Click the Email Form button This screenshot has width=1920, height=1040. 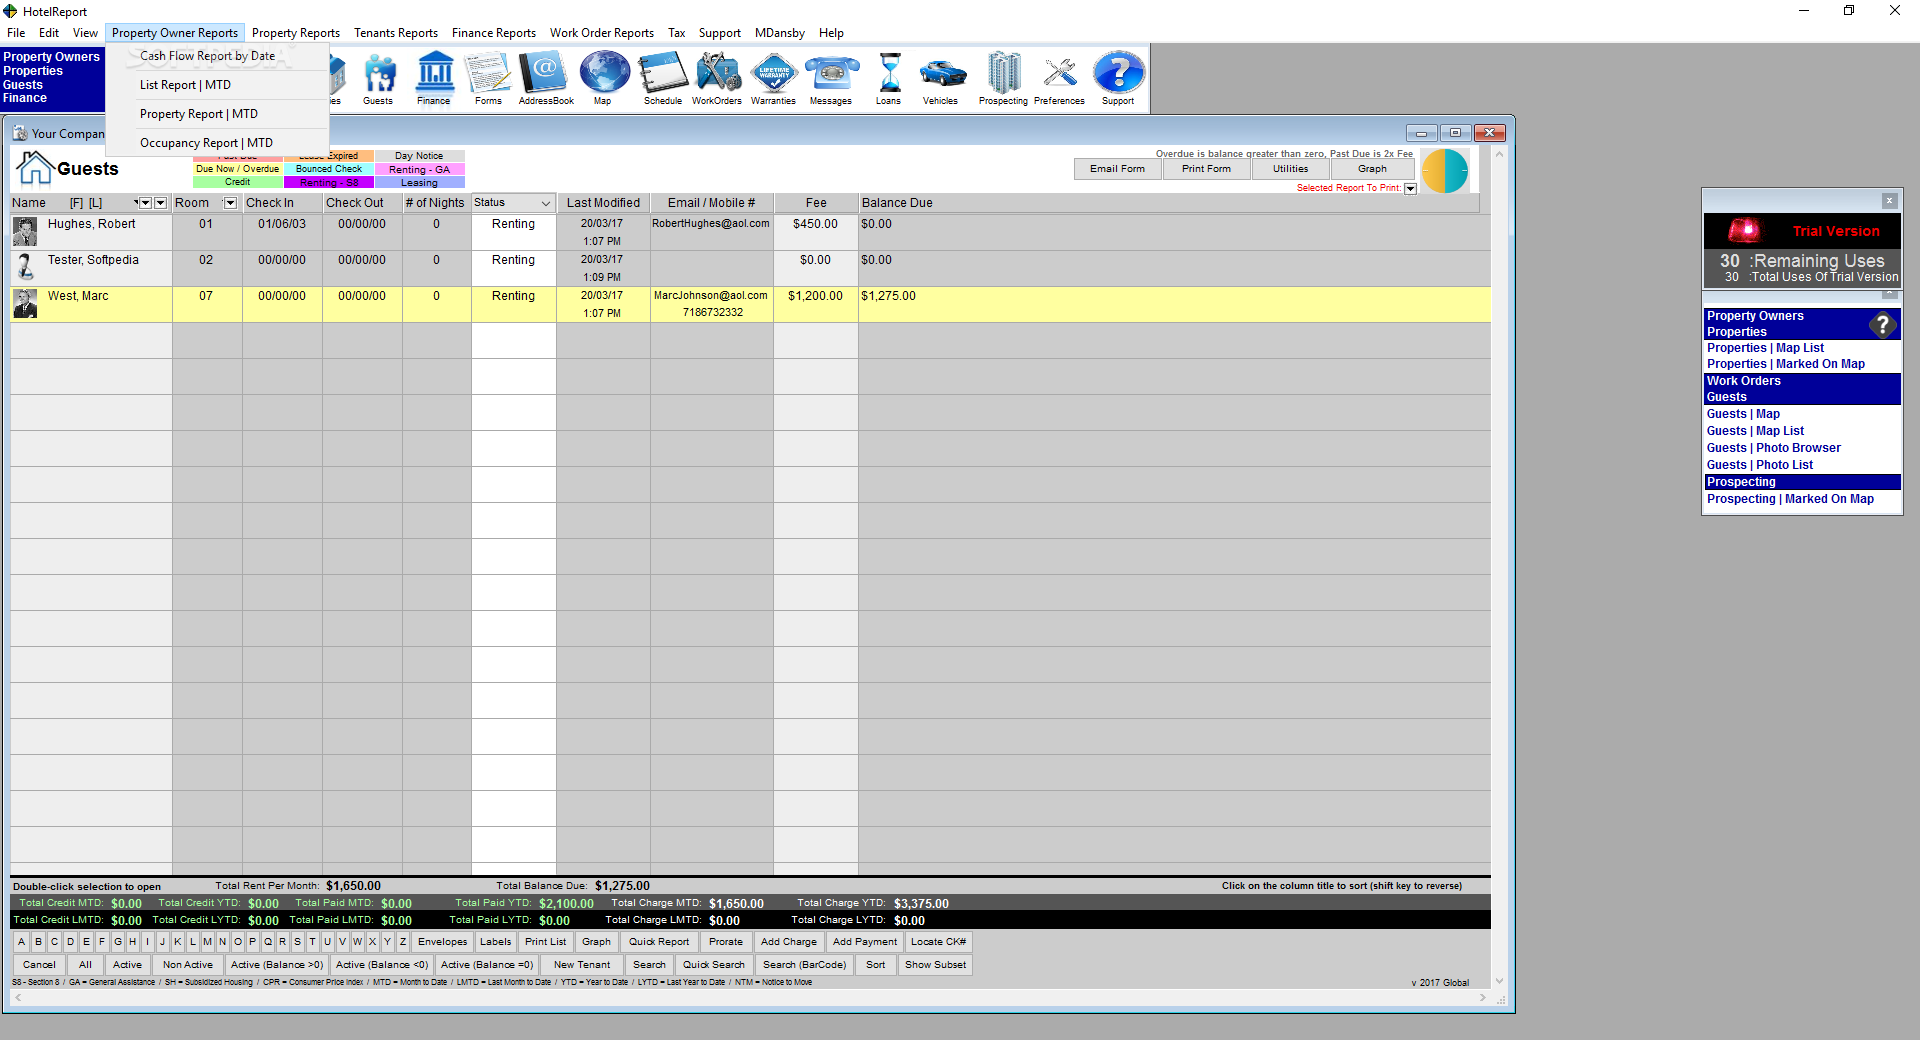(1117, 169)
